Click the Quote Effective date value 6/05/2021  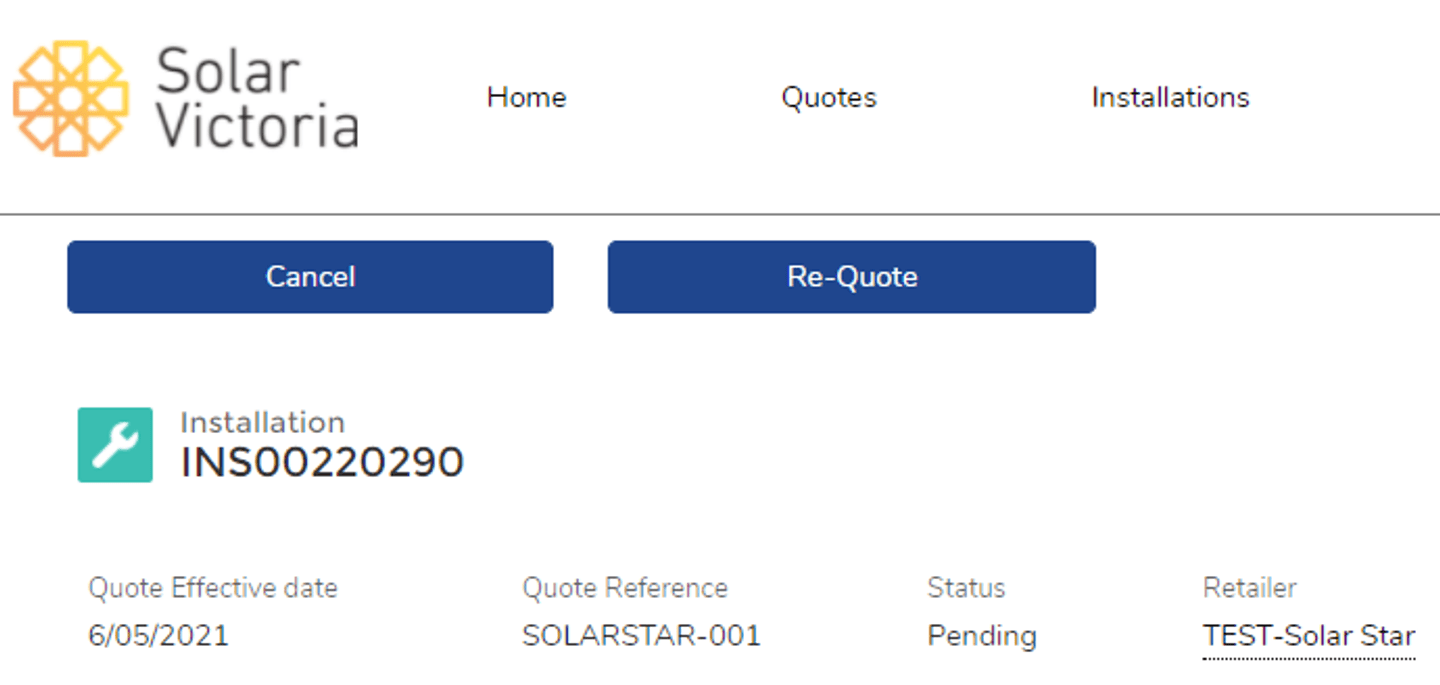point(157,635)
